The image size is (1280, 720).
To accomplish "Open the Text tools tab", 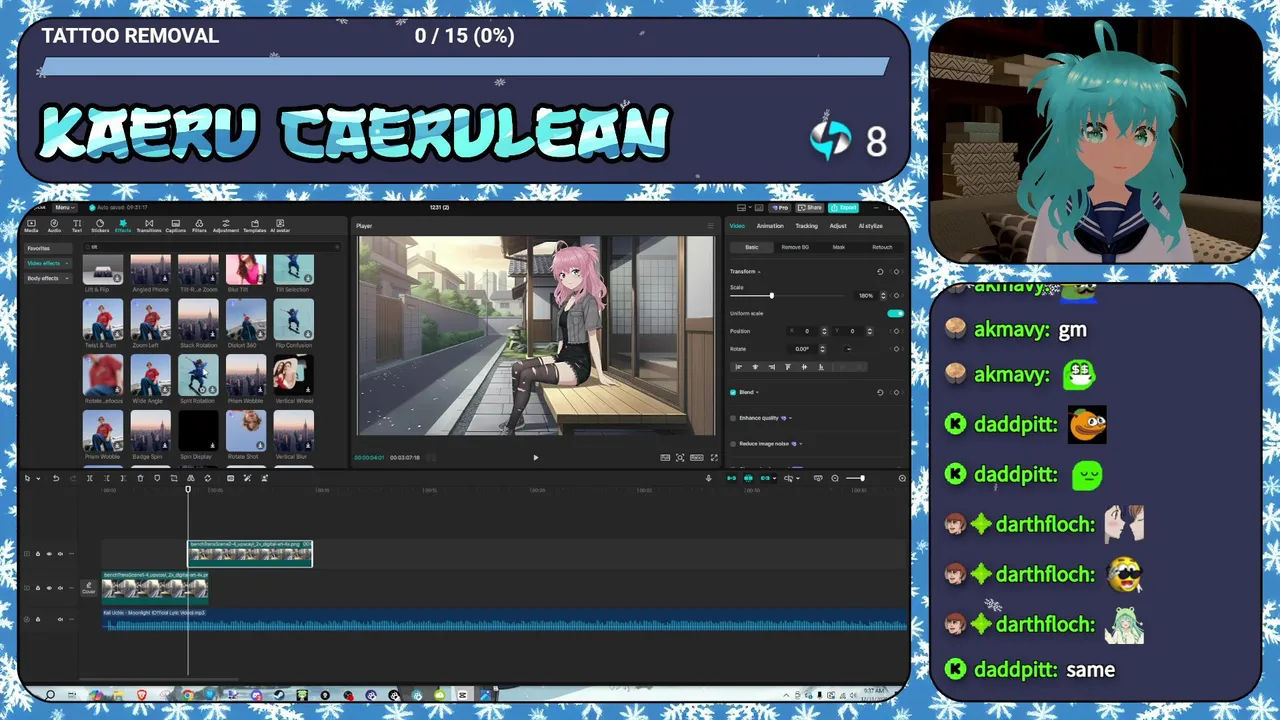I will pyautogui.click(x=77, y=226).
